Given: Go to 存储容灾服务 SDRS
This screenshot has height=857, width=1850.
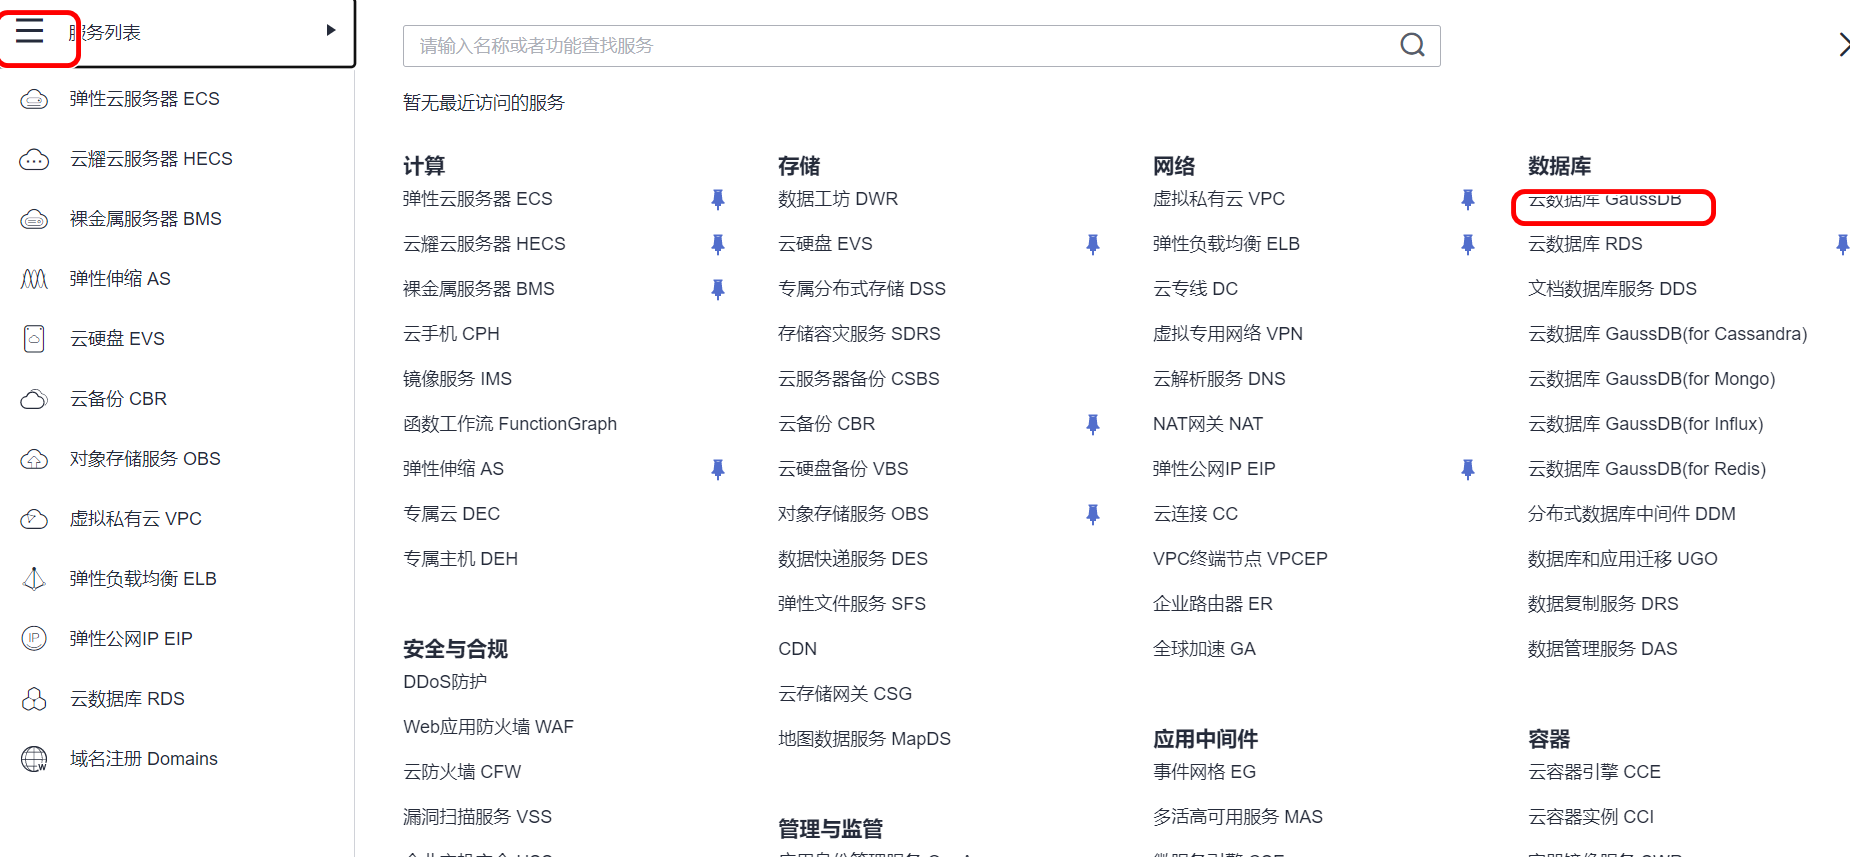Looking at the screenshot, I should pyautogui.click(x=859, y=334).
